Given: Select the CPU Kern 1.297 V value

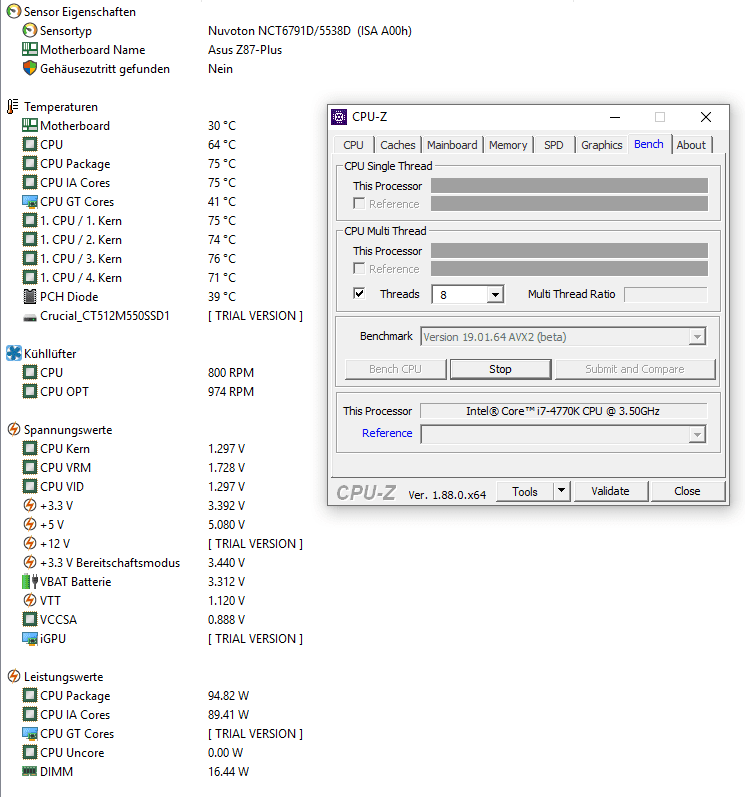Looking at the screenshot, I should coord(226,448).
